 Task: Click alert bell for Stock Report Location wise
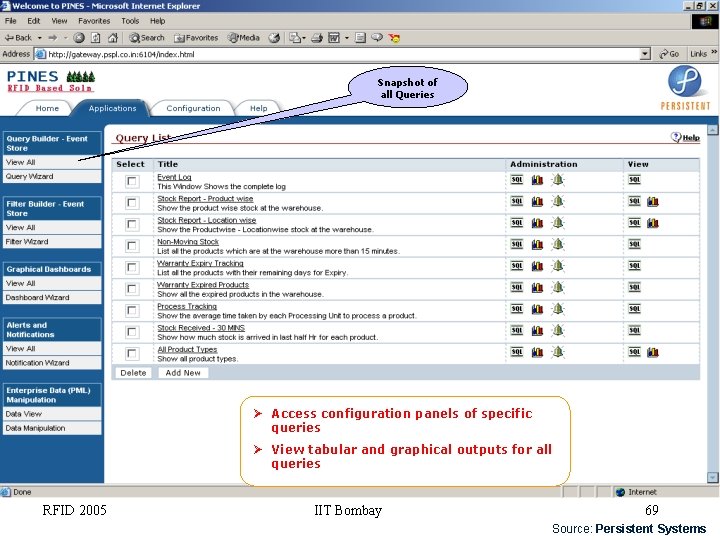click(558, 223)
